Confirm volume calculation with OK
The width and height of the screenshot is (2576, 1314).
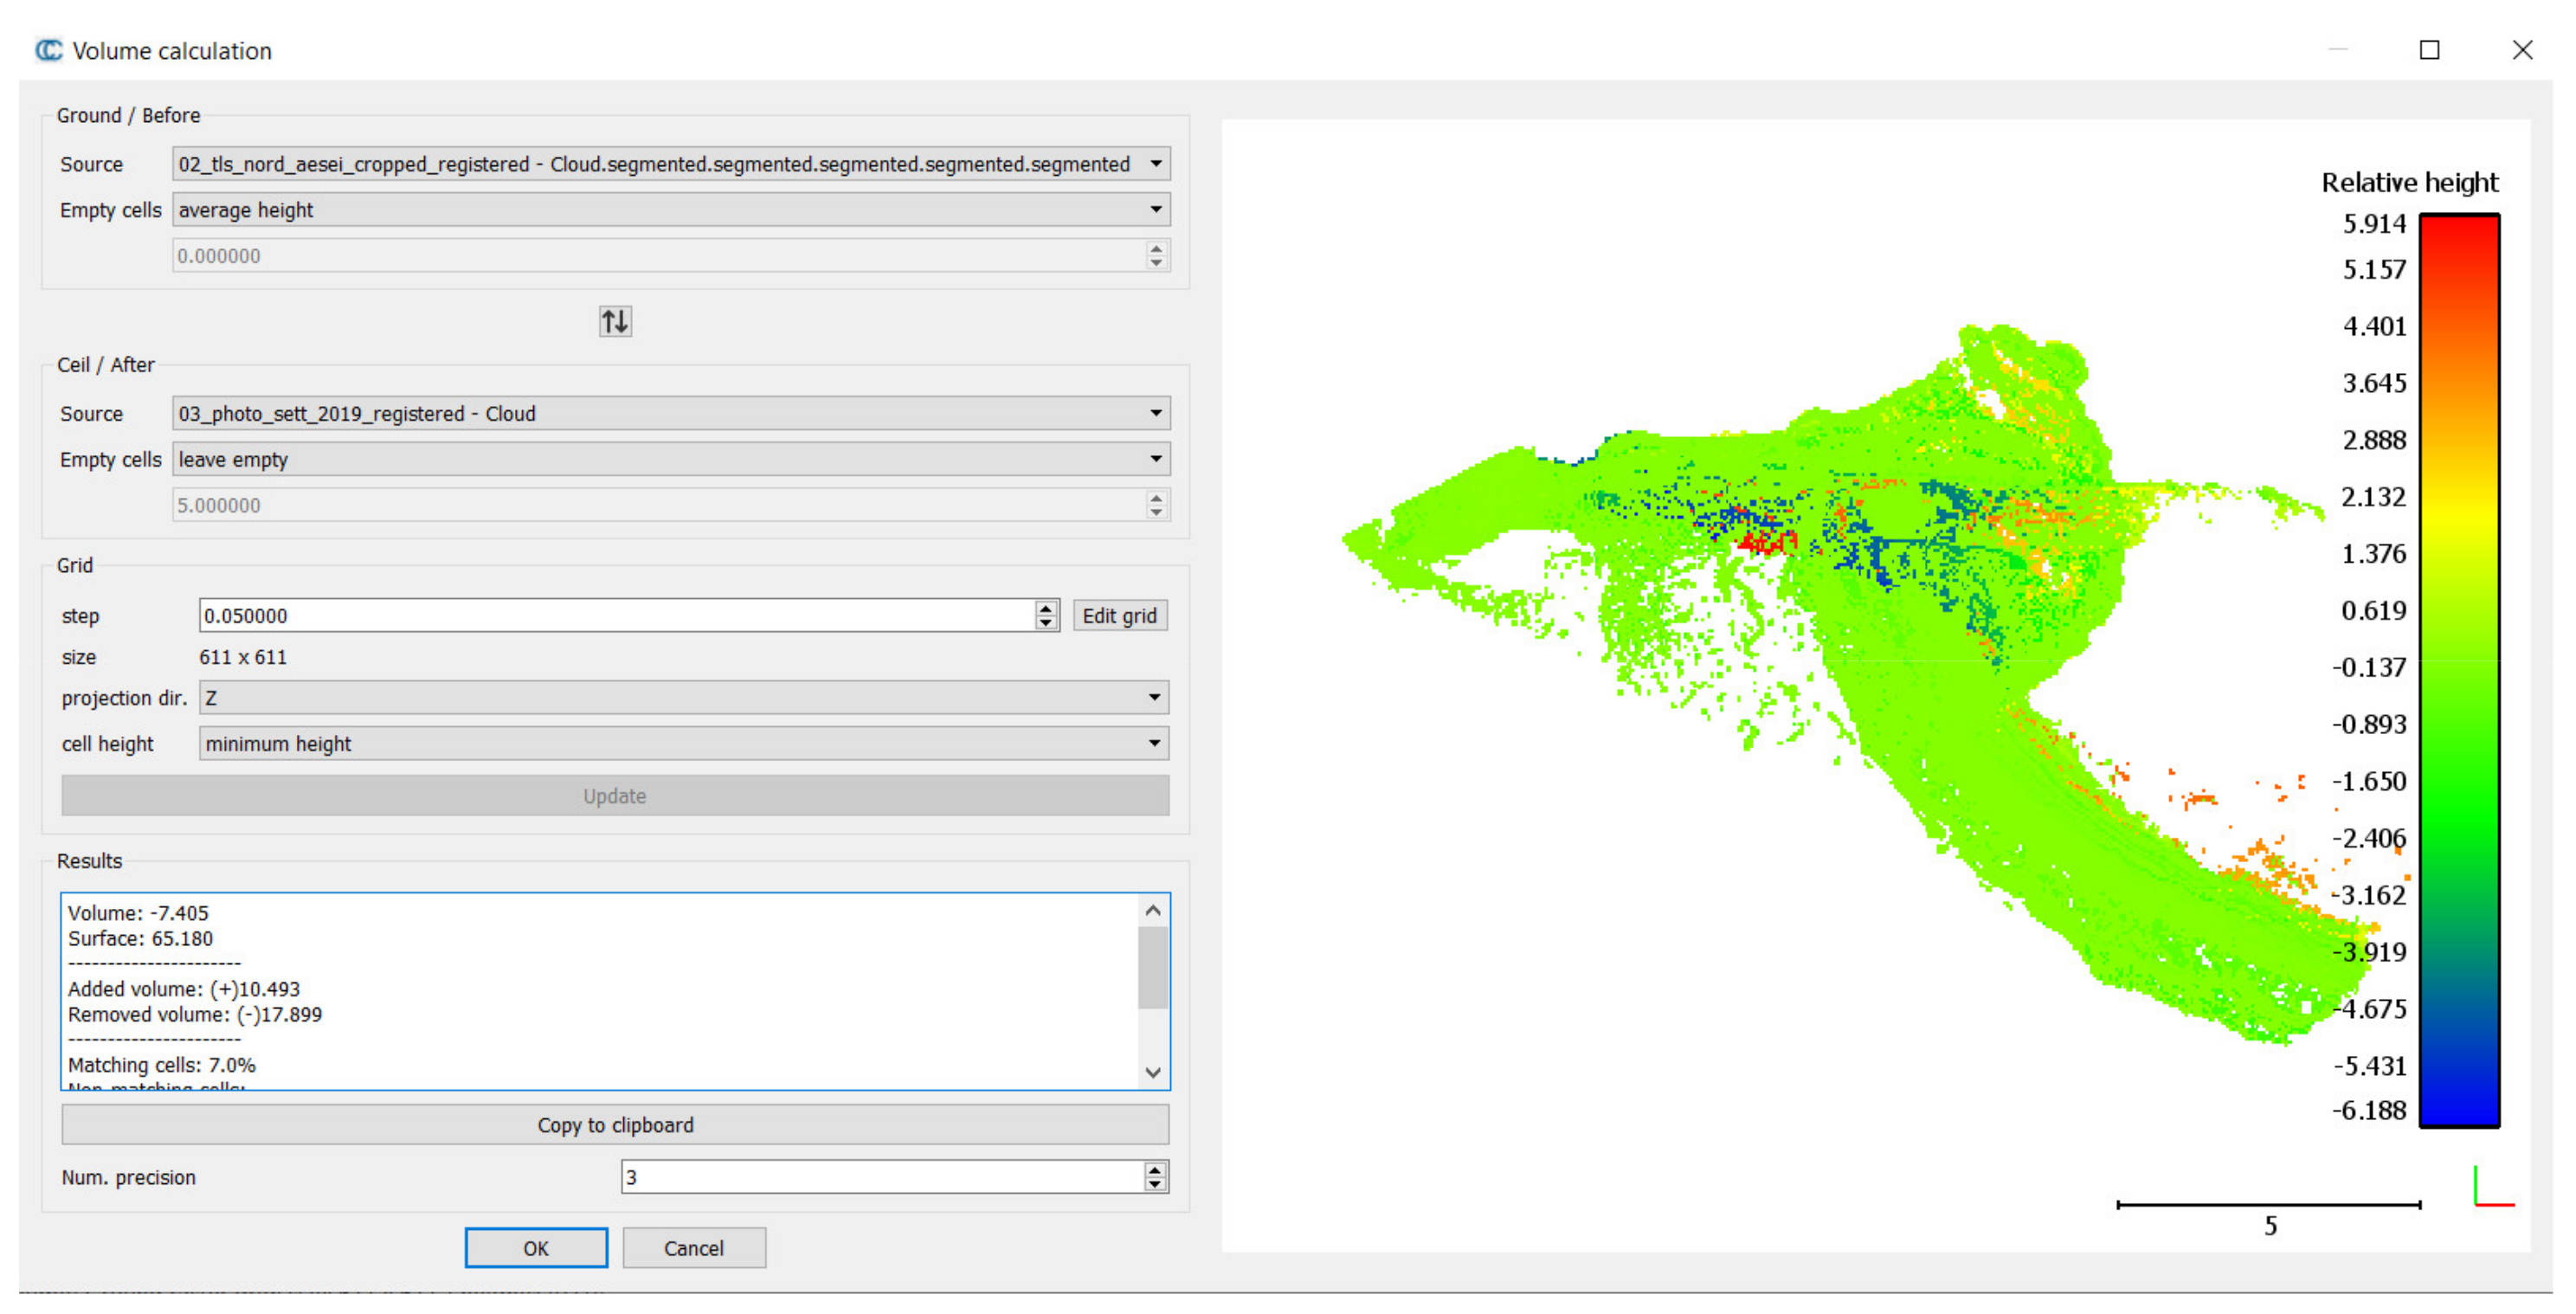point(536,1247)
